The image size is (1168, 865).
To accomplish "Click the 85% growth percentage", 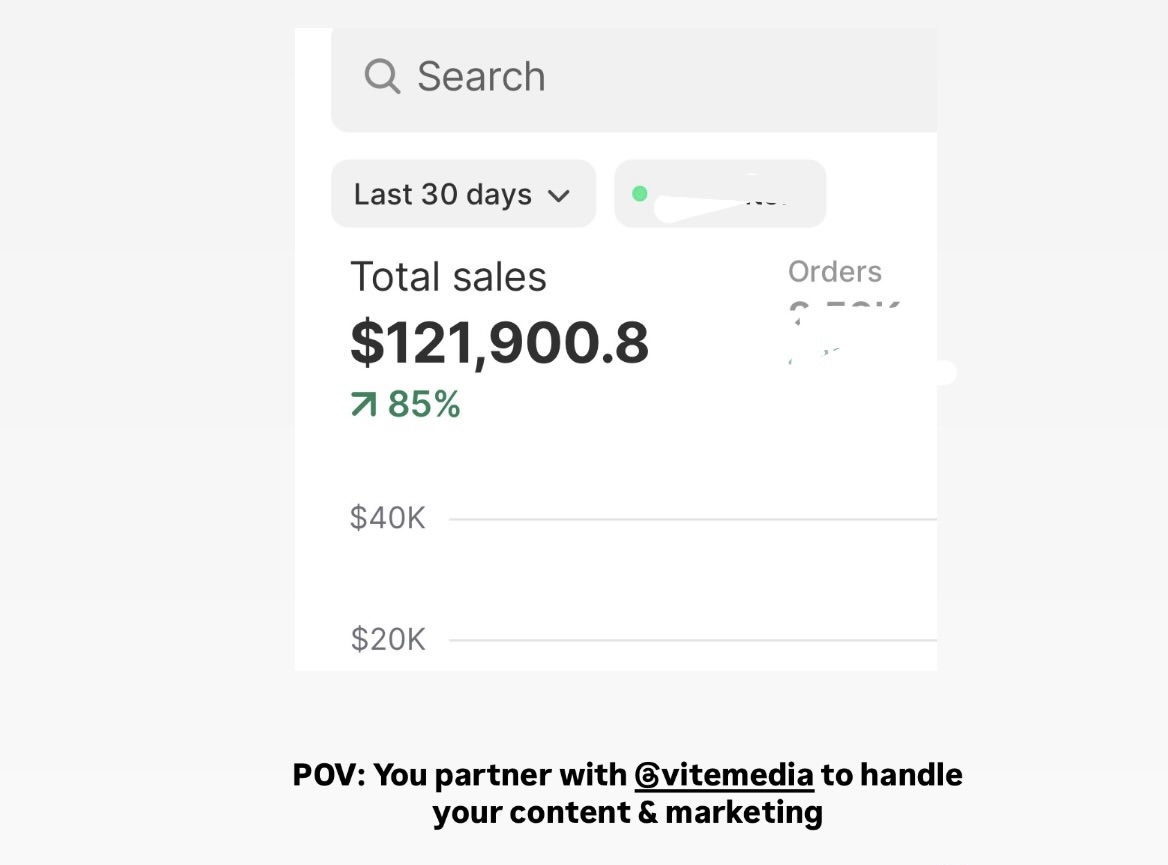I will (x=424, y=405).
